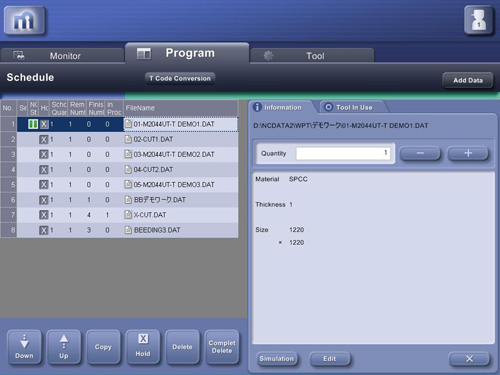The image size is (500, 375).
Task: Move selected program Up with arrow button
Action: click(x=64, y=347)
